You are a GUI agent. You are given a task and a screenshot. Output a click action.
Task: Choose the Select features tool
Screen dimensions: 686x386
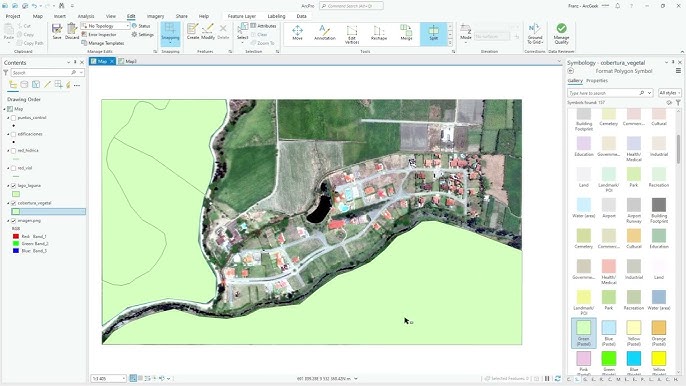coord(242,32)
